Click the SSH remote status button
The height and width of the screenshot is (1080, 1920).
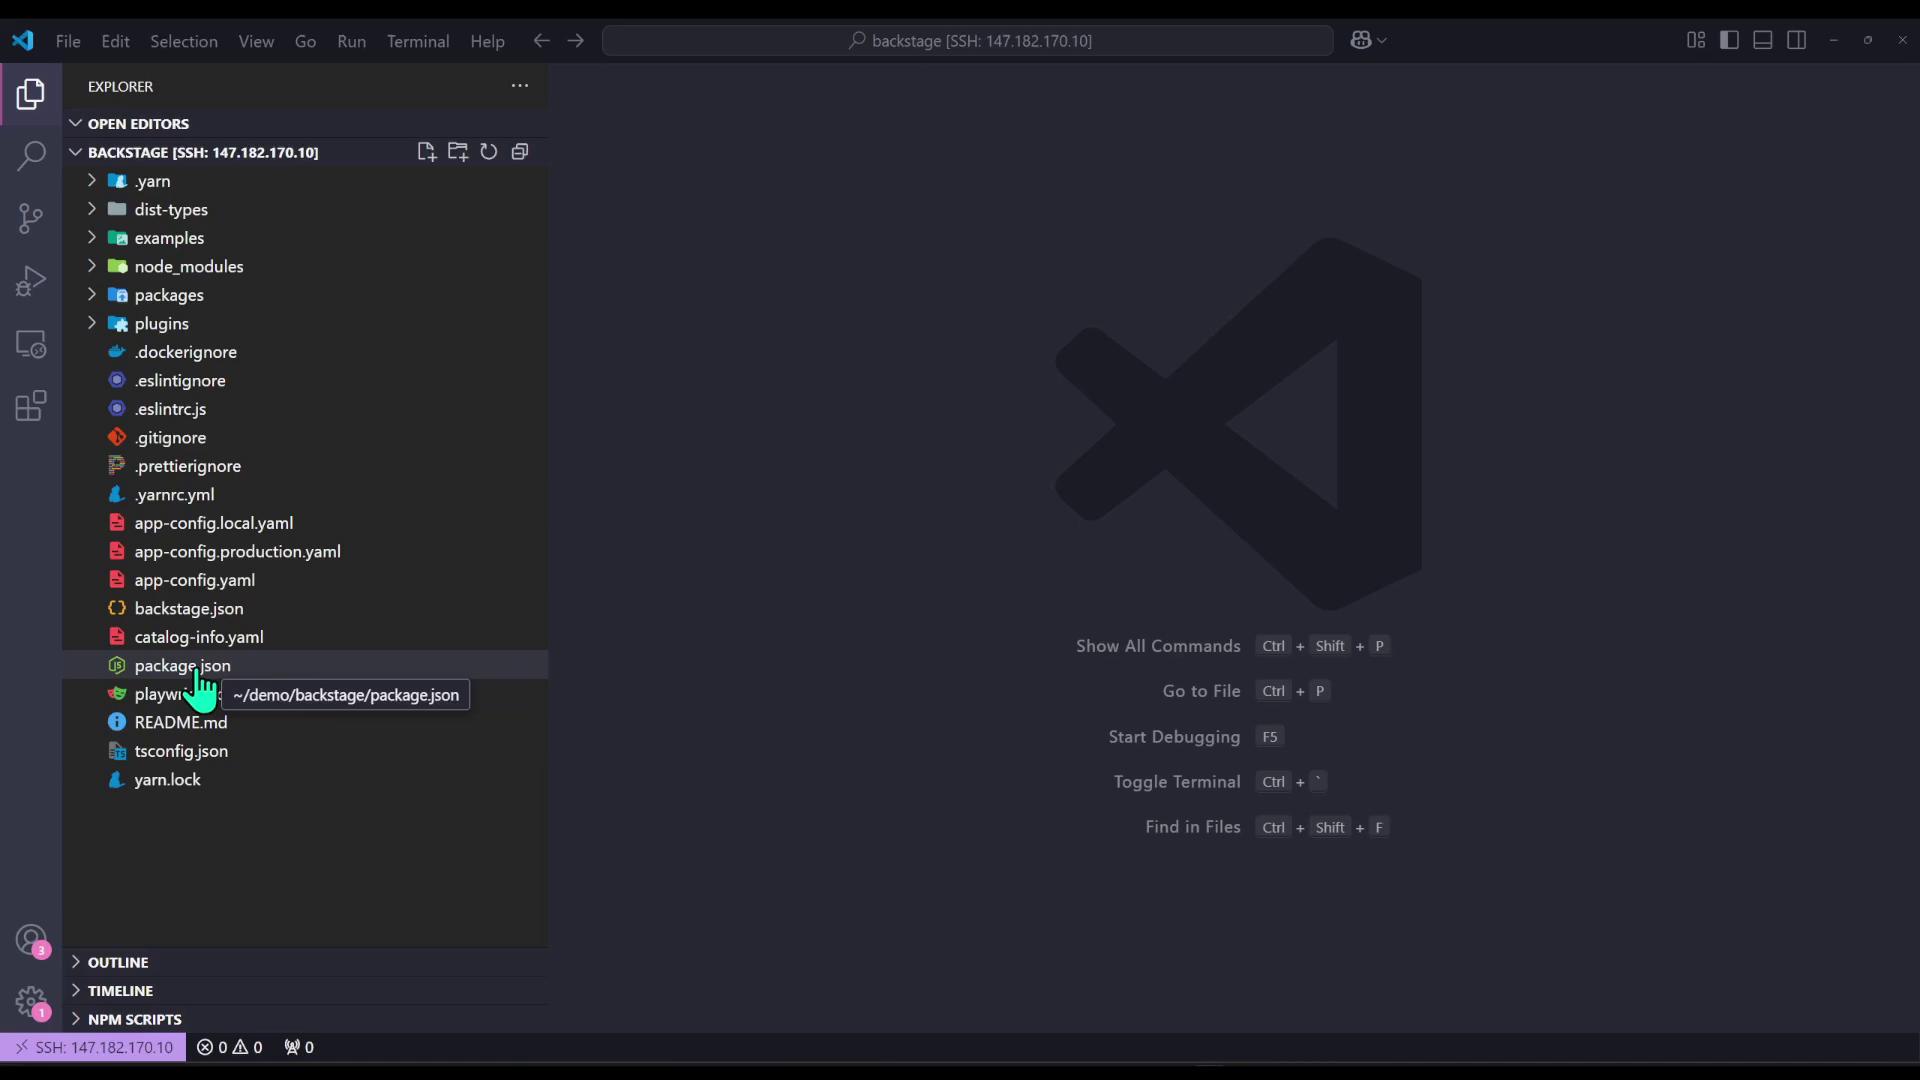[93, 1047]
